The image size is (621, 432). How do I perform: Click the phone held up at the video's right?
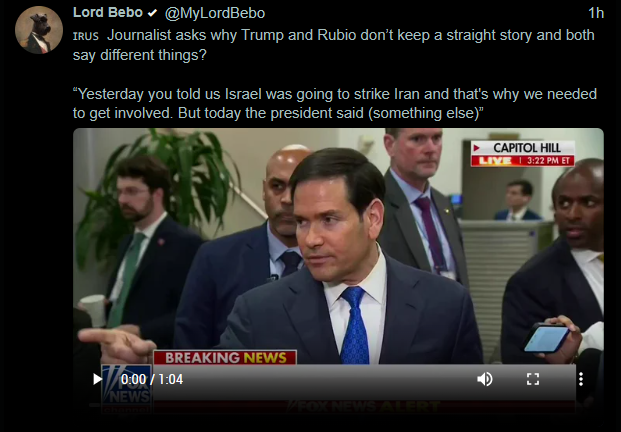click(x=546, y=338)
